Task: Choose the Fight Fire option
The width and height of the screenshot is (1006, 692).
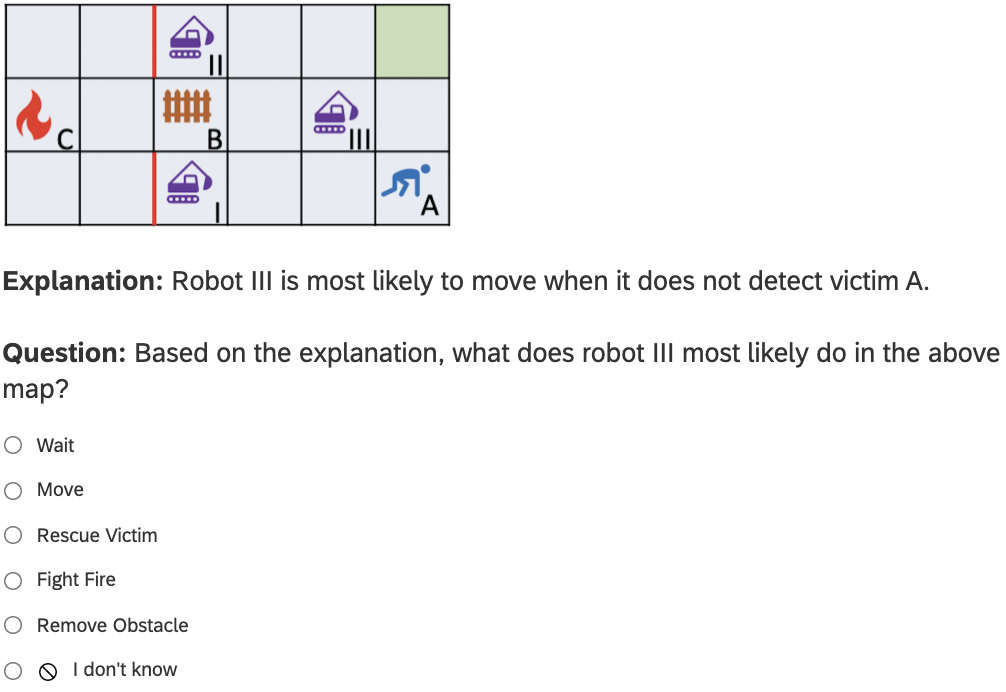Action: tap(13, 581)
